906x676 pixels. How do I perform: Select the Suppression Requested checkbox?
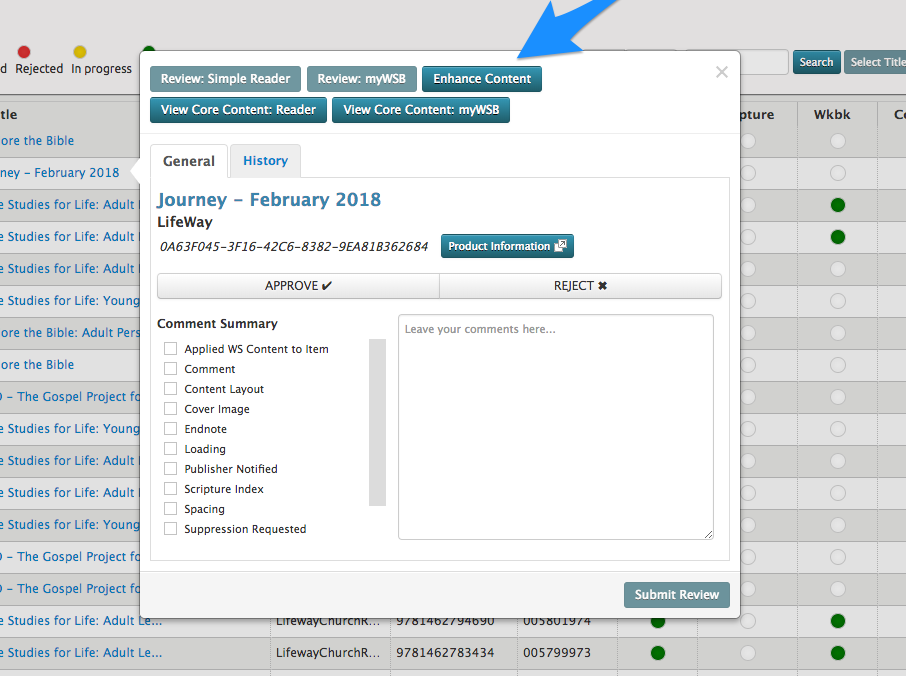[x=171, y=529]
